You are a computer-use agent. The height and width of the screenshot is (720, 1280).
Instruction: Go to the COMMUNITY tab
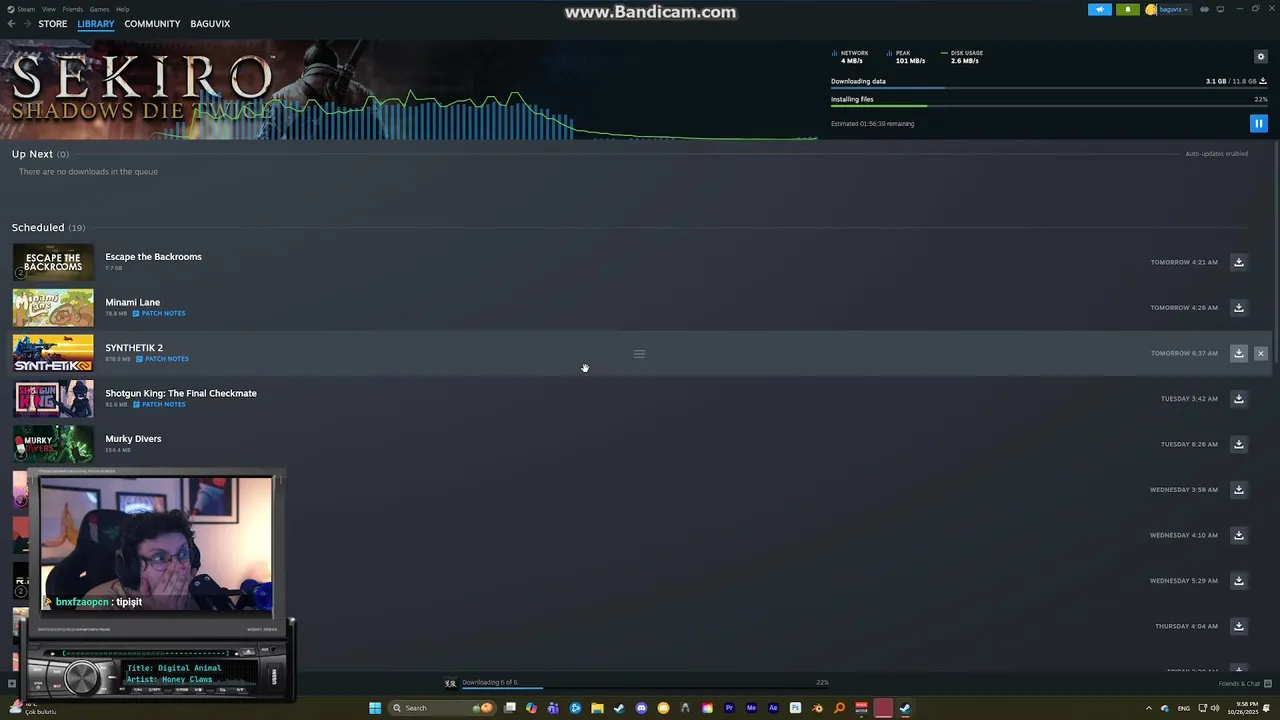tap(152, 24)
